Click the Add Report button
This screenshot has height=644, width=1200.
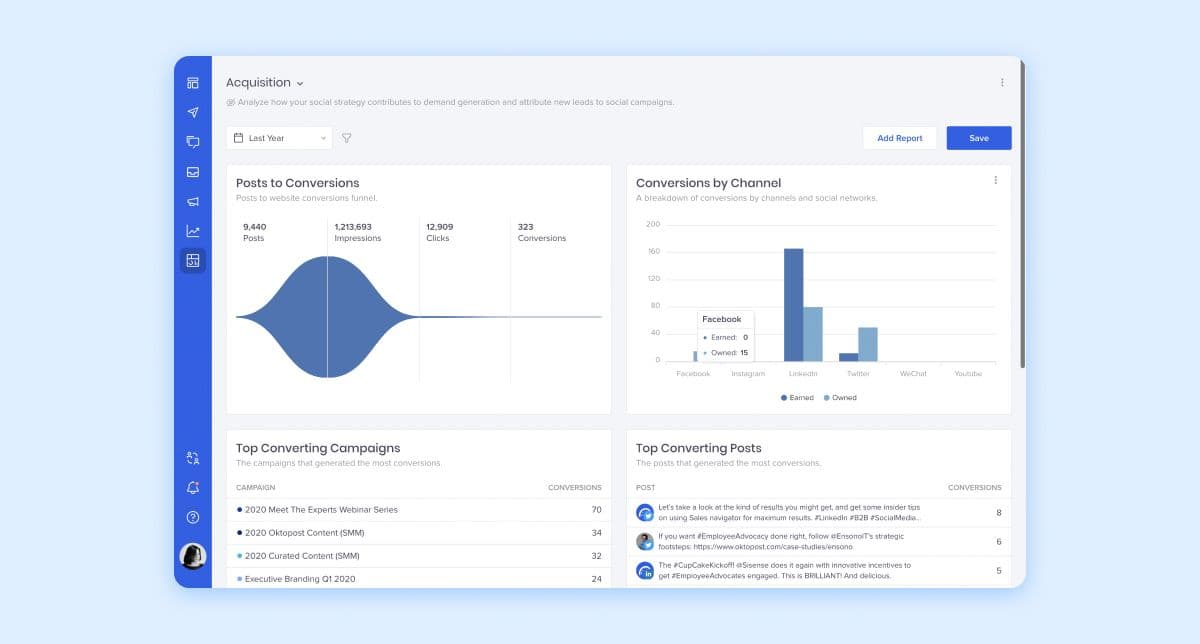pos(900,138)
